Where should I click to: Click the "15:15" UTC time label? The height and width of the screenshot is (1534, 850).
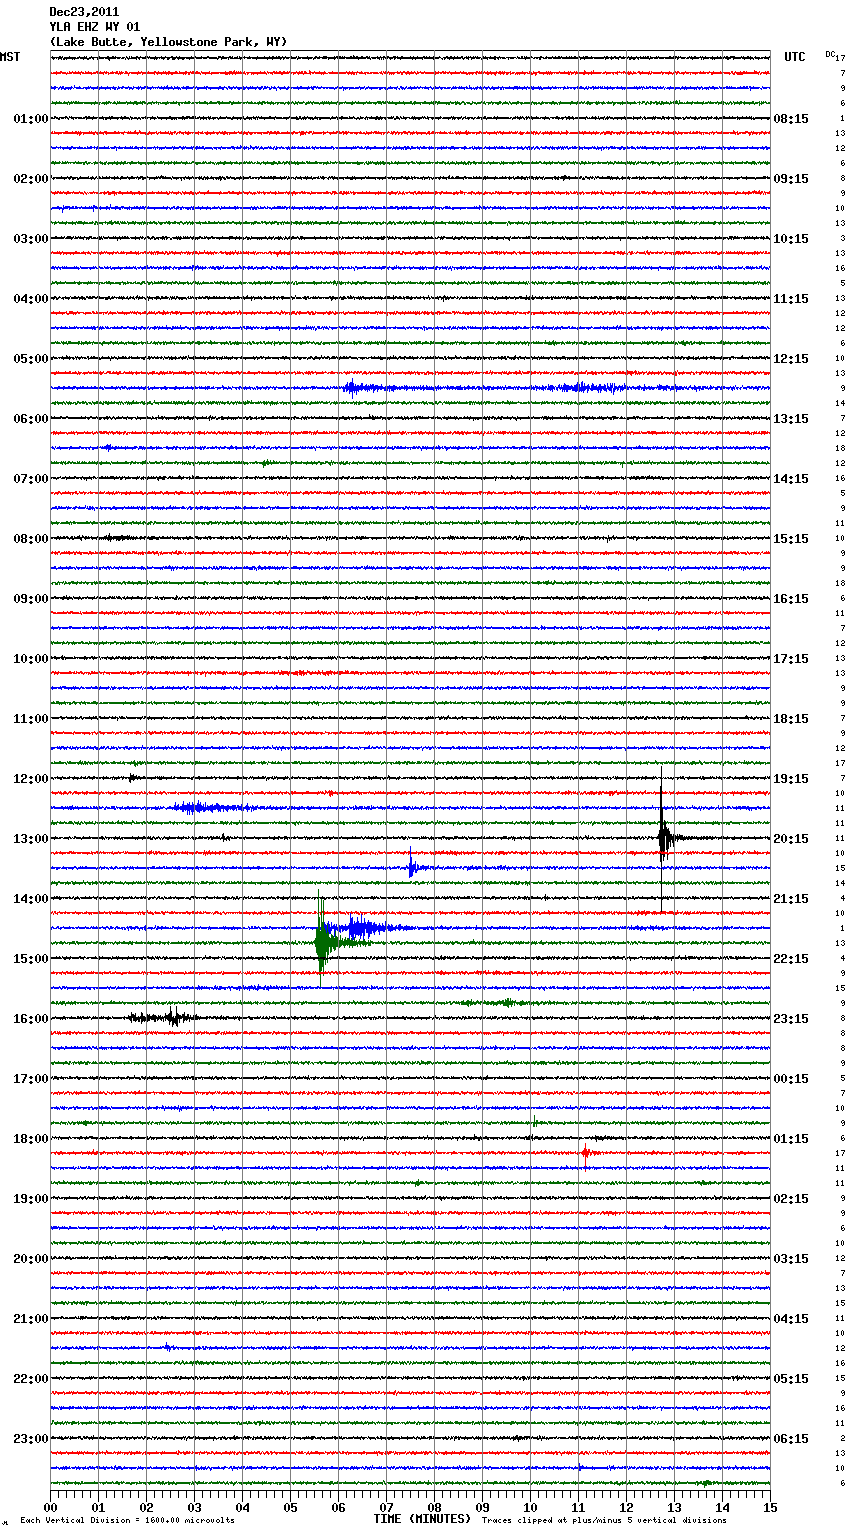(x=791, y=539)
